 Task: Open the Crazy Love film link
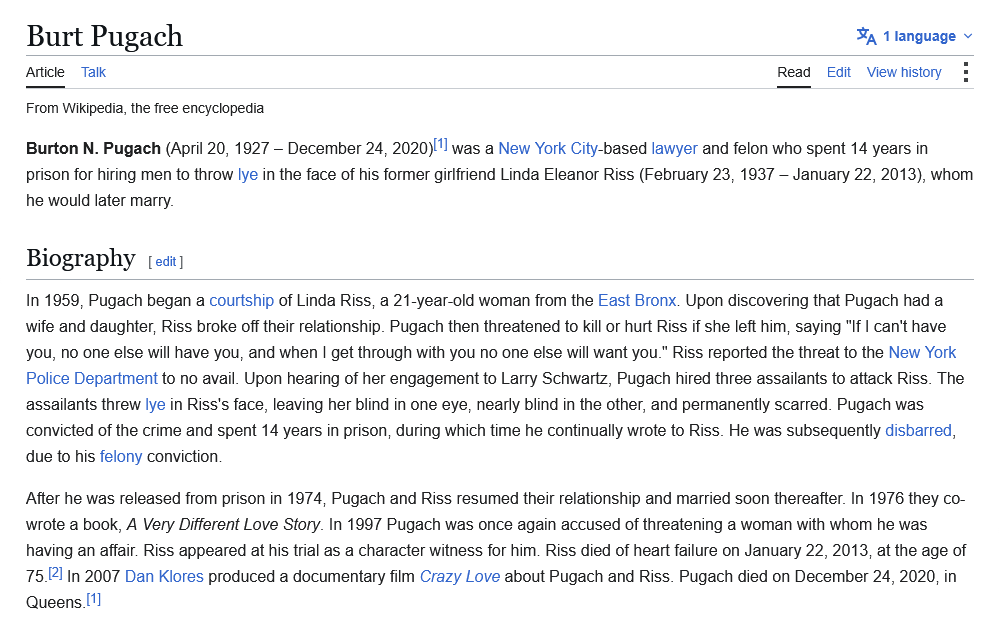(x=460, y=577)
